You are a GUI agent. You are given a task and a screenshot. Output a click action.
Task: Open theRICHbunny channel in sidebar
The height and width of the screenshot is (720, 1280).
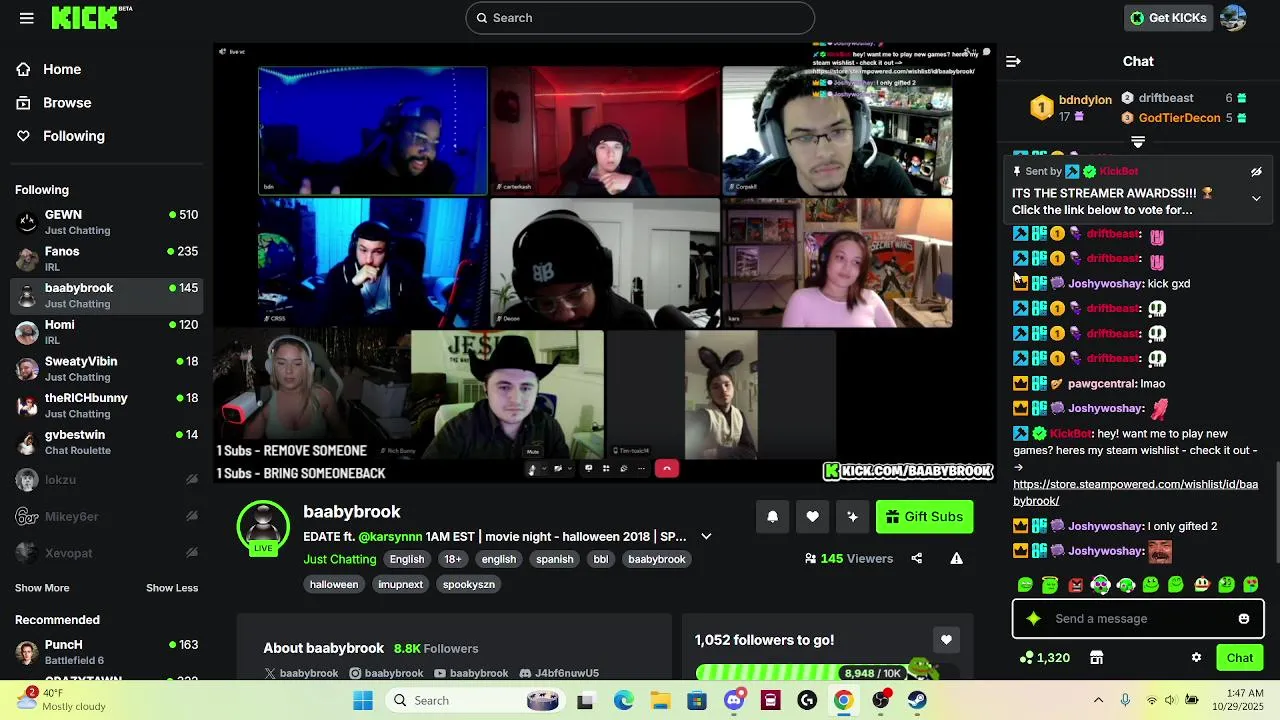point(106,405)
